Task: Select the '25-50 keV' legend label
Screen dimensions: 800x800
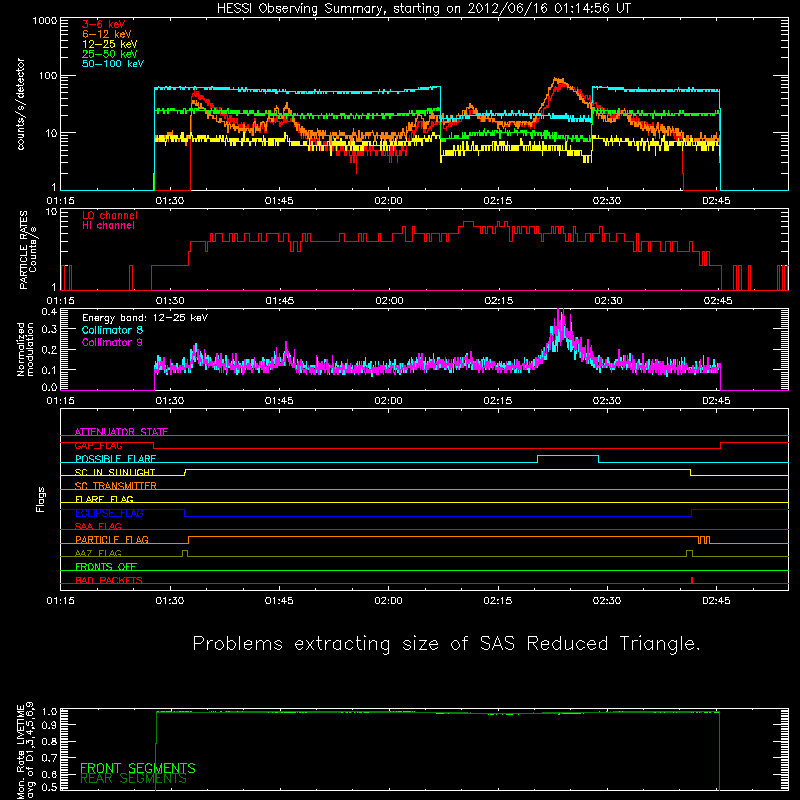Action: [x=110, y=54]
